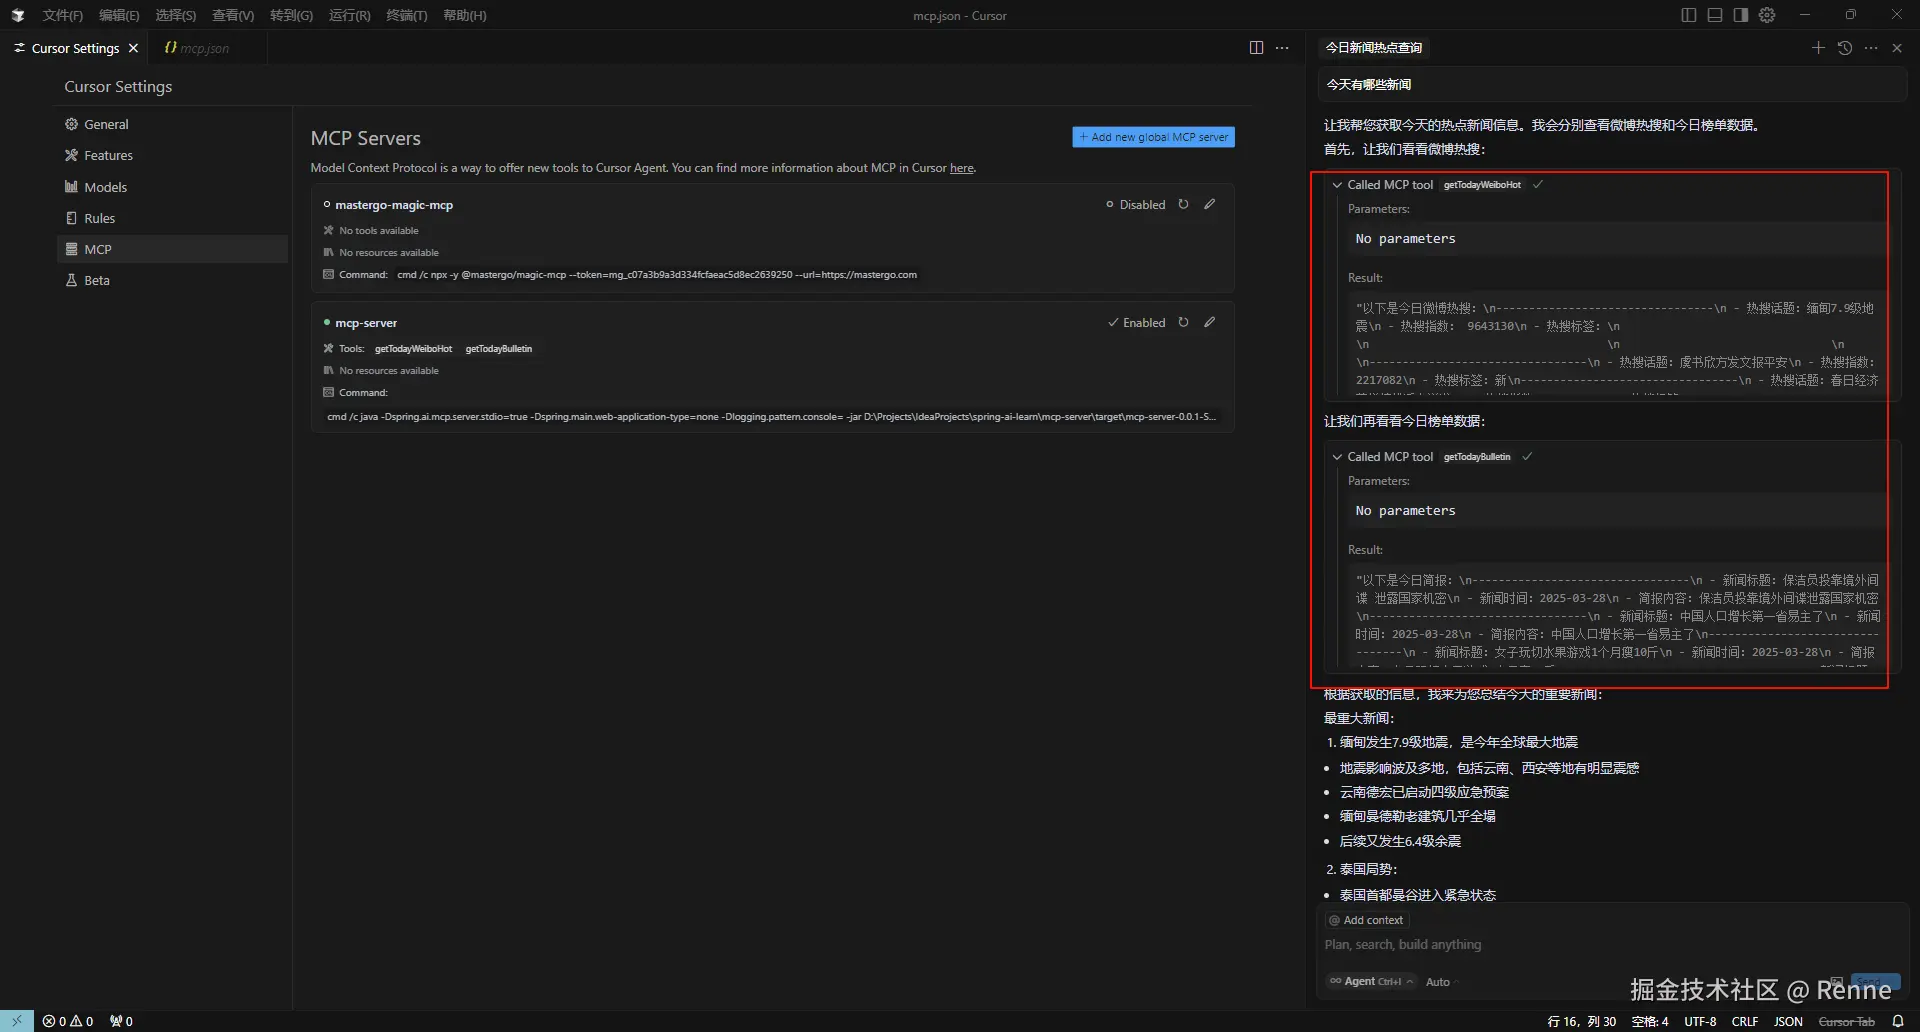The height and width of the screenshot is (1032, 1920).
Task: Toggle Cursor Tab in status bar
Action: tap(1846, 1021)
